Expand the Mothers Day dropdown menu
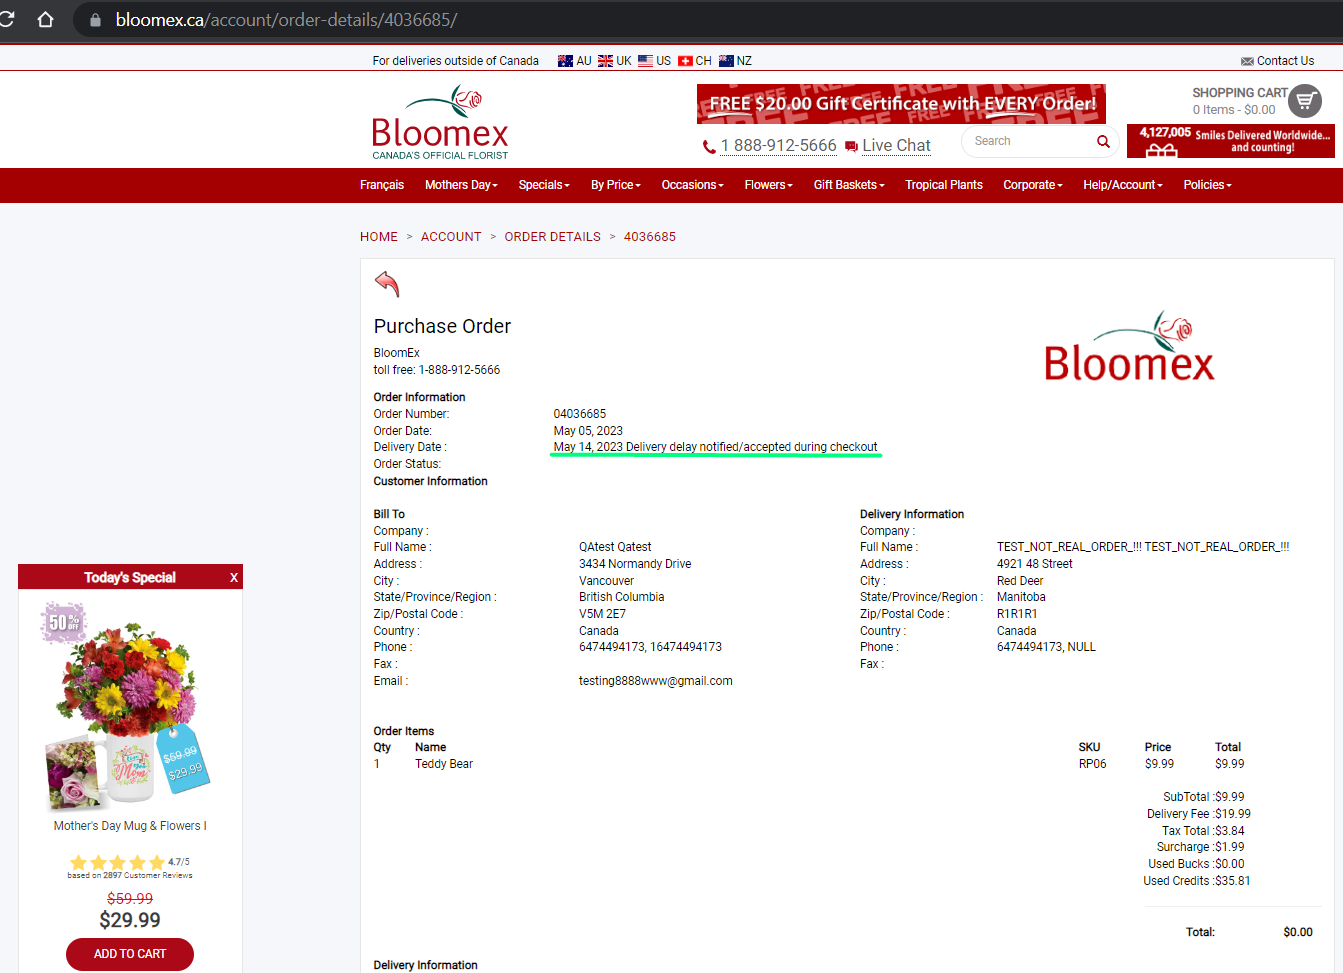1343x973 pixels. coord(461,185)
